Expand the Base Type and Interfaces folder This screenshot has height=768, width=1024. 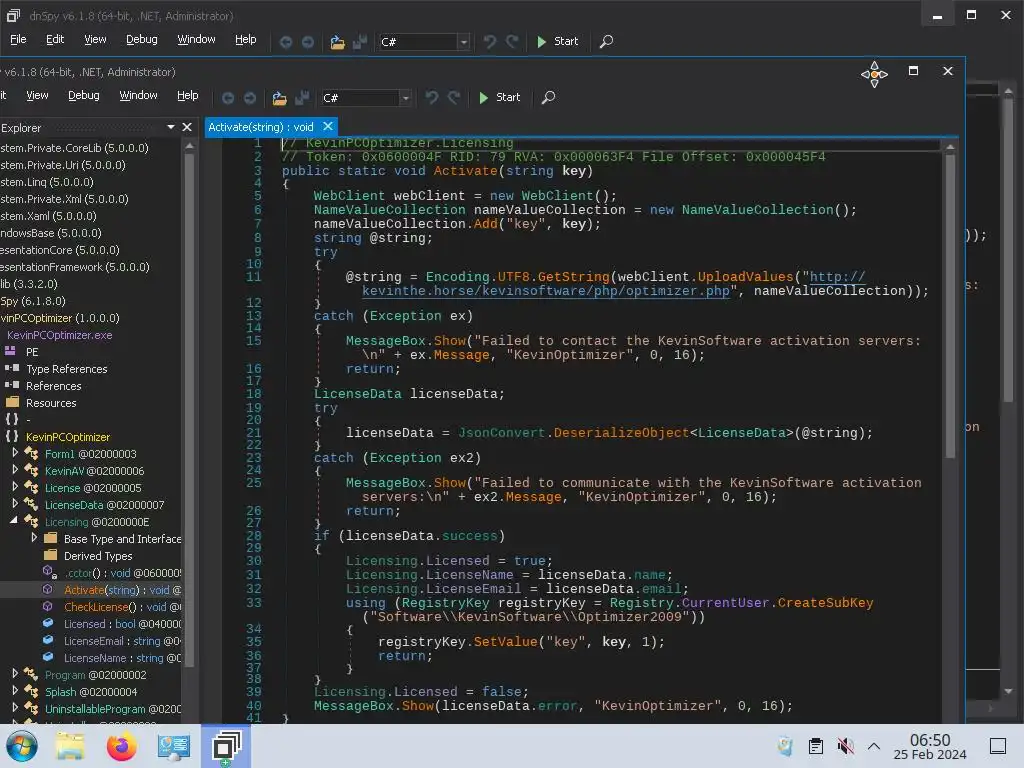(34, 537)
